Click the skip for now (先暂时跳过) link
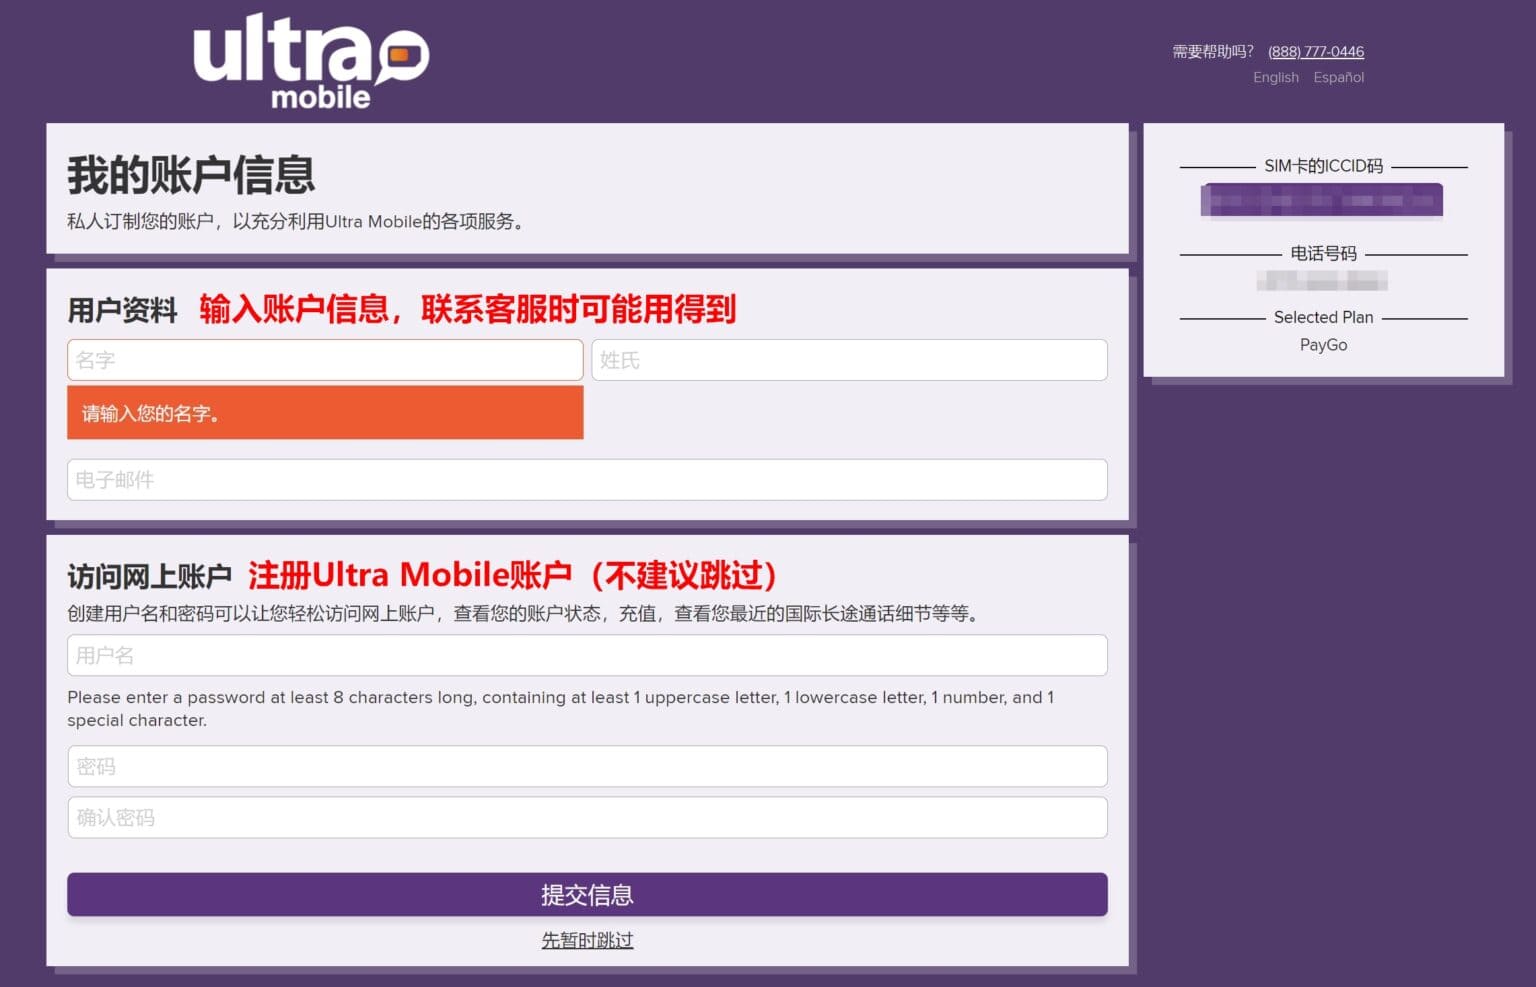1536x987 pixels. pyautogui.click(x=587, y=940)
